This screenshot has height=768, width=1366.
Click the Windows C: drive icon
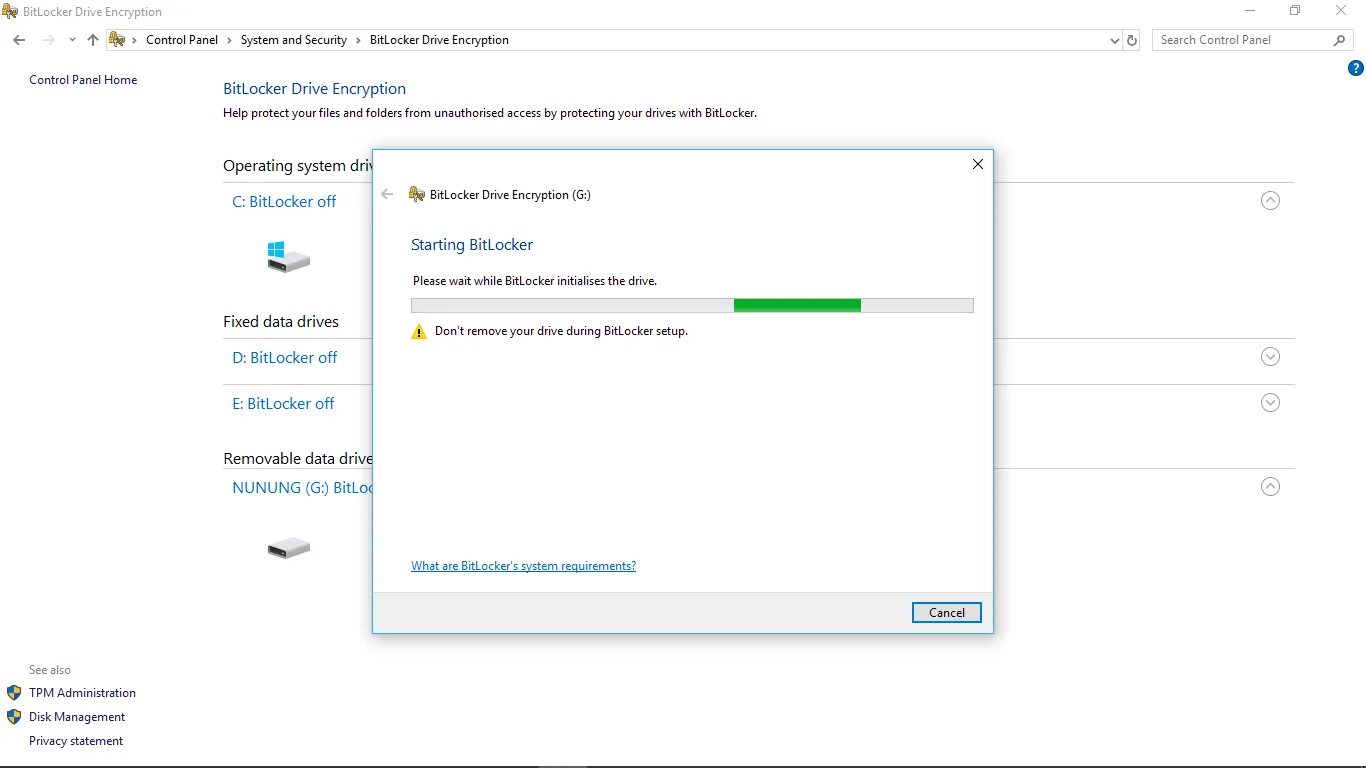click(x=288, y=257)
